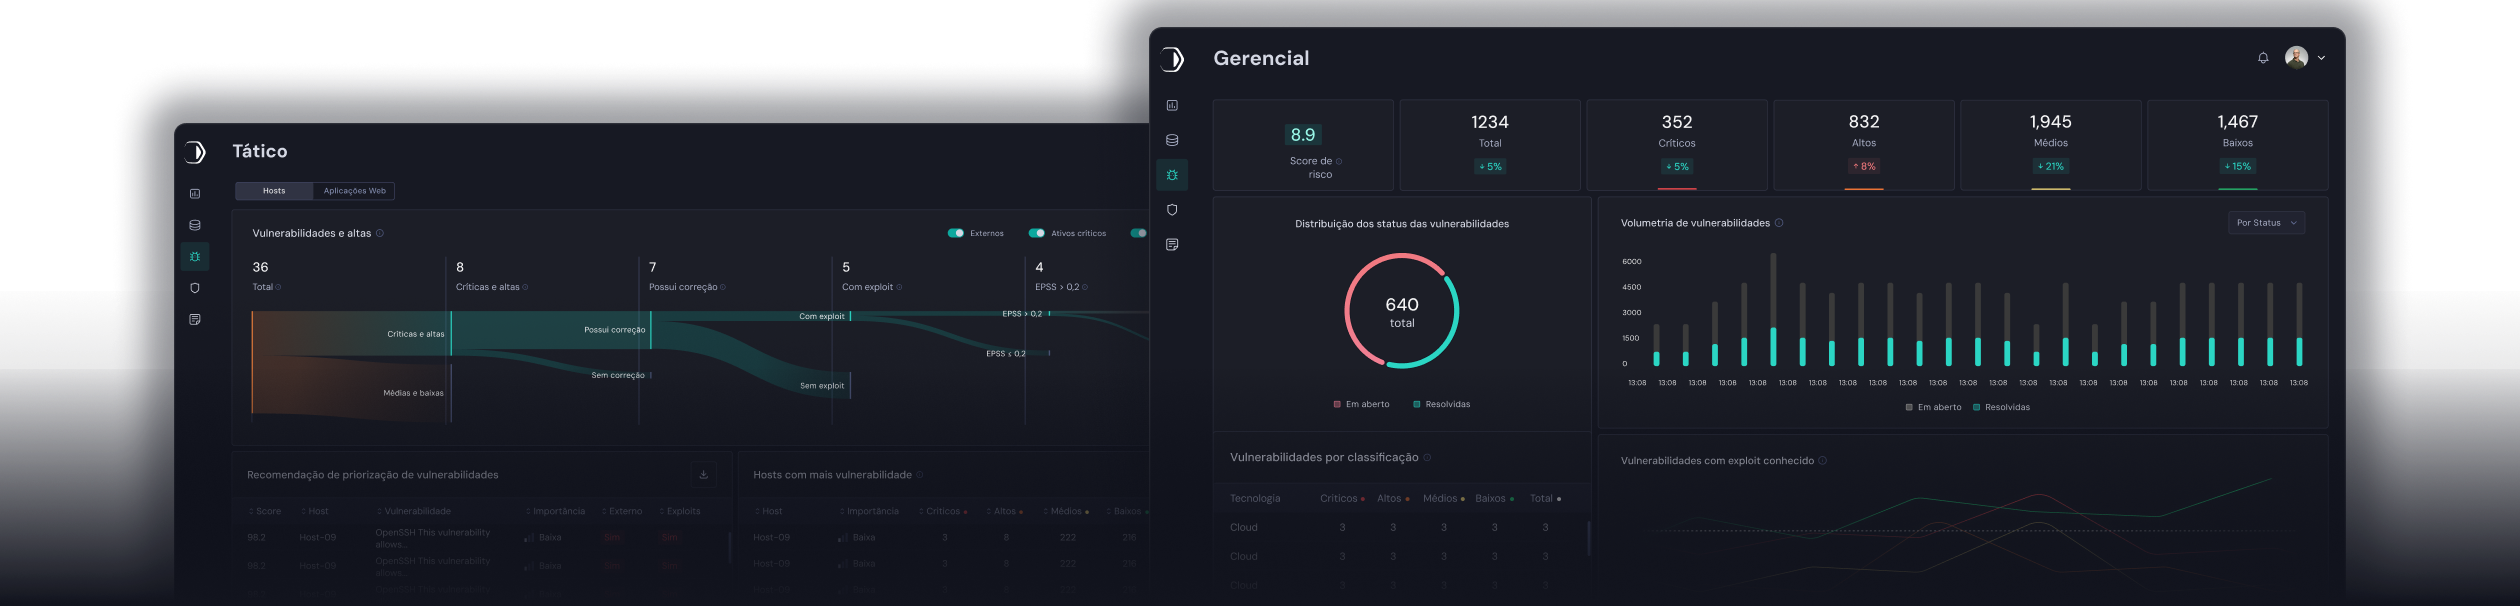Image resolution: width=2520 pixels, height=606 pixels.
Task: Click bug icon in Gerencial sidebar
Action: 1172,175
